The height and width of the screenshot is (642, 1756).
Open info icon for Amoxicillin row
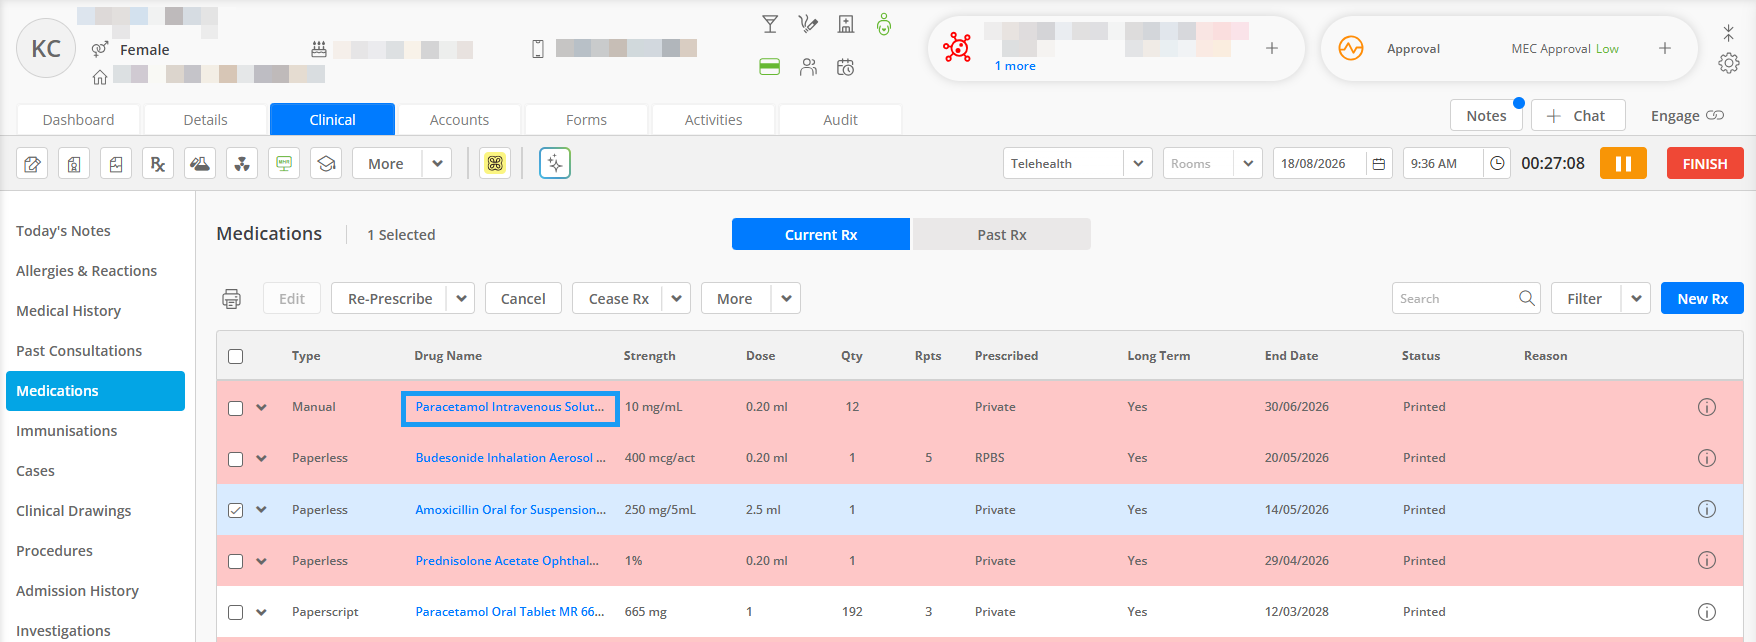pos(1707,509)
